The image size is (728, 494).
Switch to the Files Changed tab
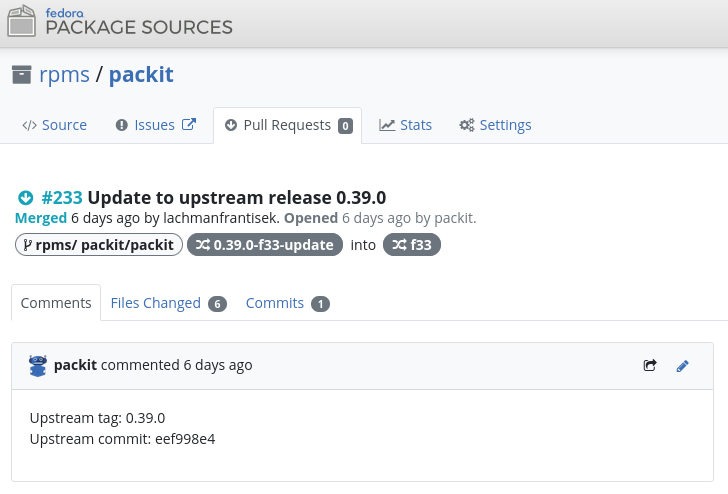tap(156, 303)
